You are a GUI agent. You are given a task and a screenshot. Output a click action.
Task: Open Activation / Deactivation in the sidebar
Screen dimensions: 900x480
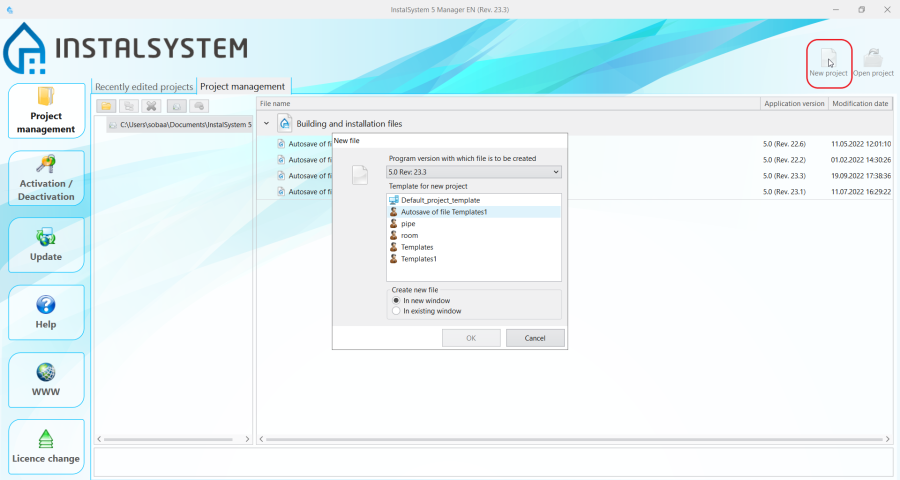click(46, 178)
